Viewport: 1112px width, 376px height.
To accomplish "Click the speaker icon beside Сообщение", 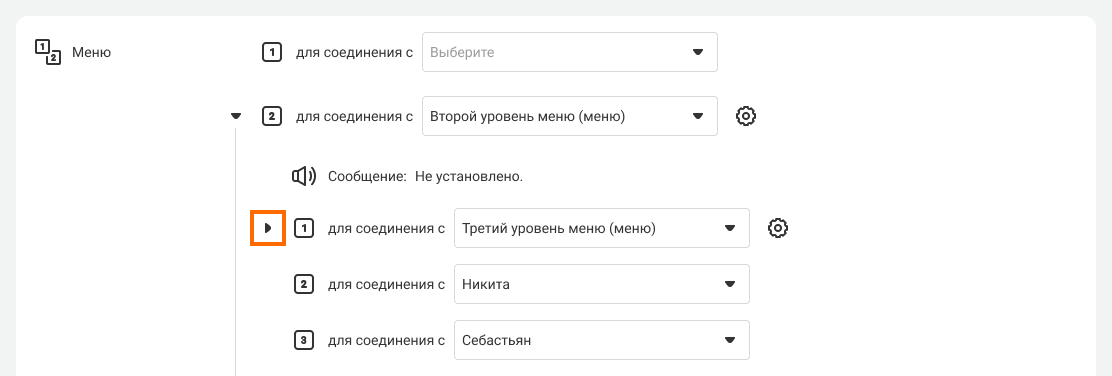I will 304,176.
